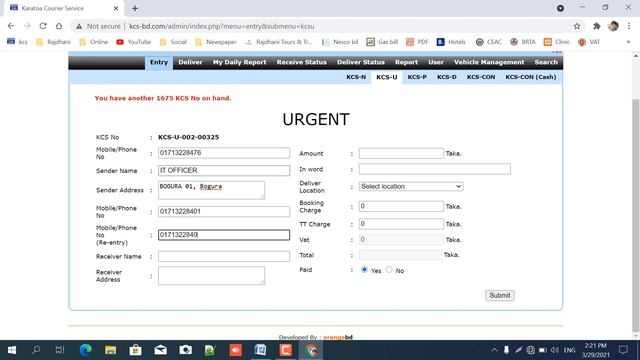This screenshot has width=640, height=360.
Task: Open the Chrome three-dot menu
Action: [x=629, y=26]
